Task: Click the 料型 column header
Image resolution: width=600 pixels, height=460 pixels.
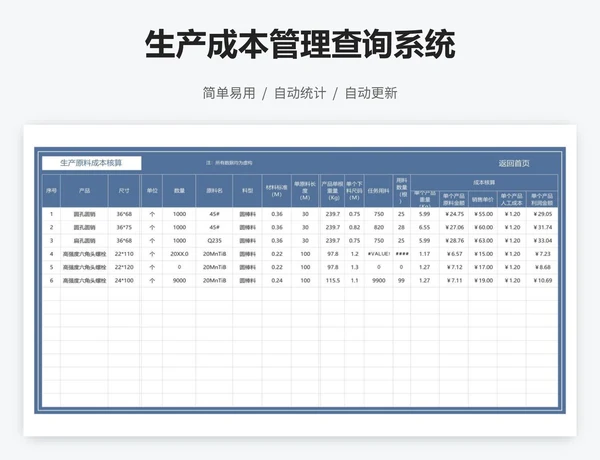Action: pyautogui.click(x=247, y=191)
